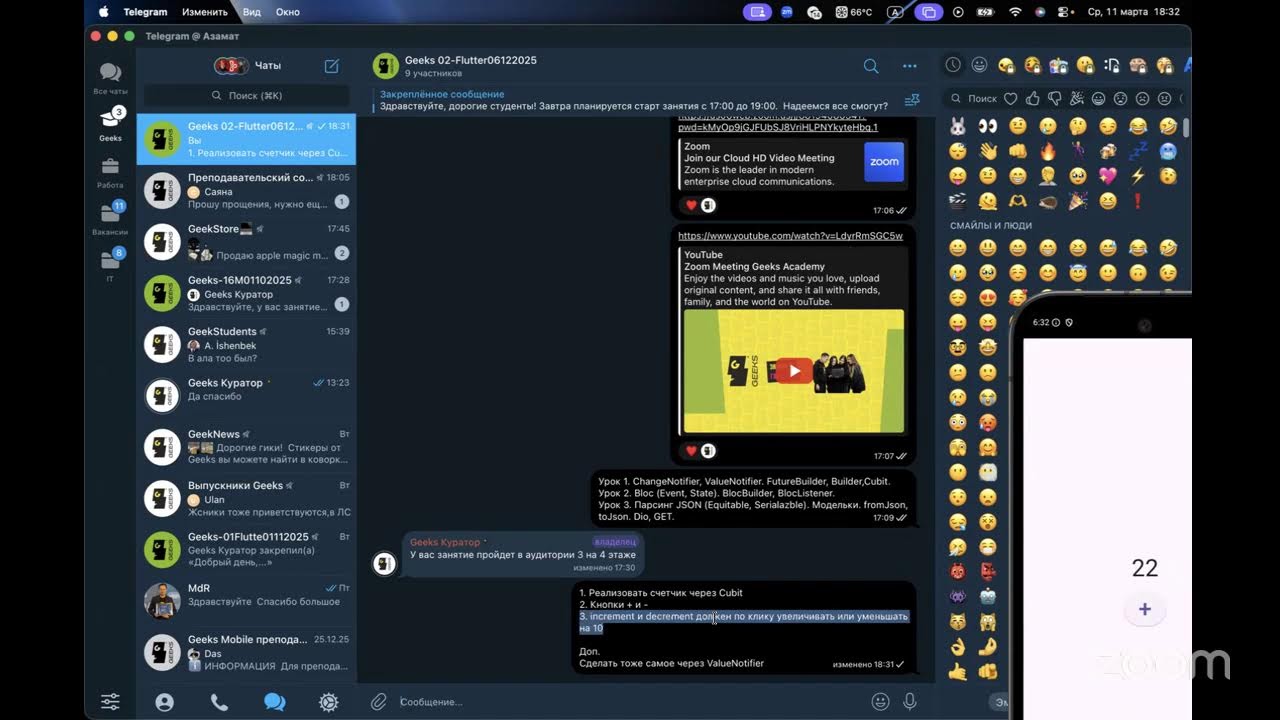
Task: Click the emoji panel scrollbar
Action: (x=1186, y=128)
